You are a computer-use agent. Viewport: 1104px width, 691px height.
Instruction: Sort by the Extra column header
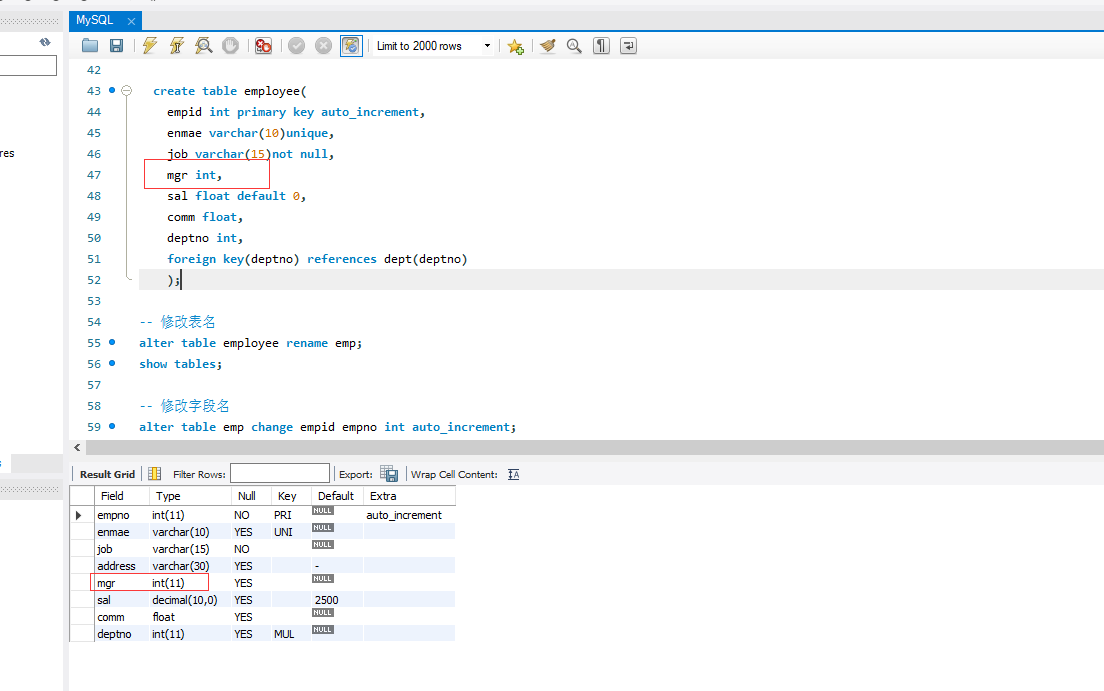tap(409, 496)
